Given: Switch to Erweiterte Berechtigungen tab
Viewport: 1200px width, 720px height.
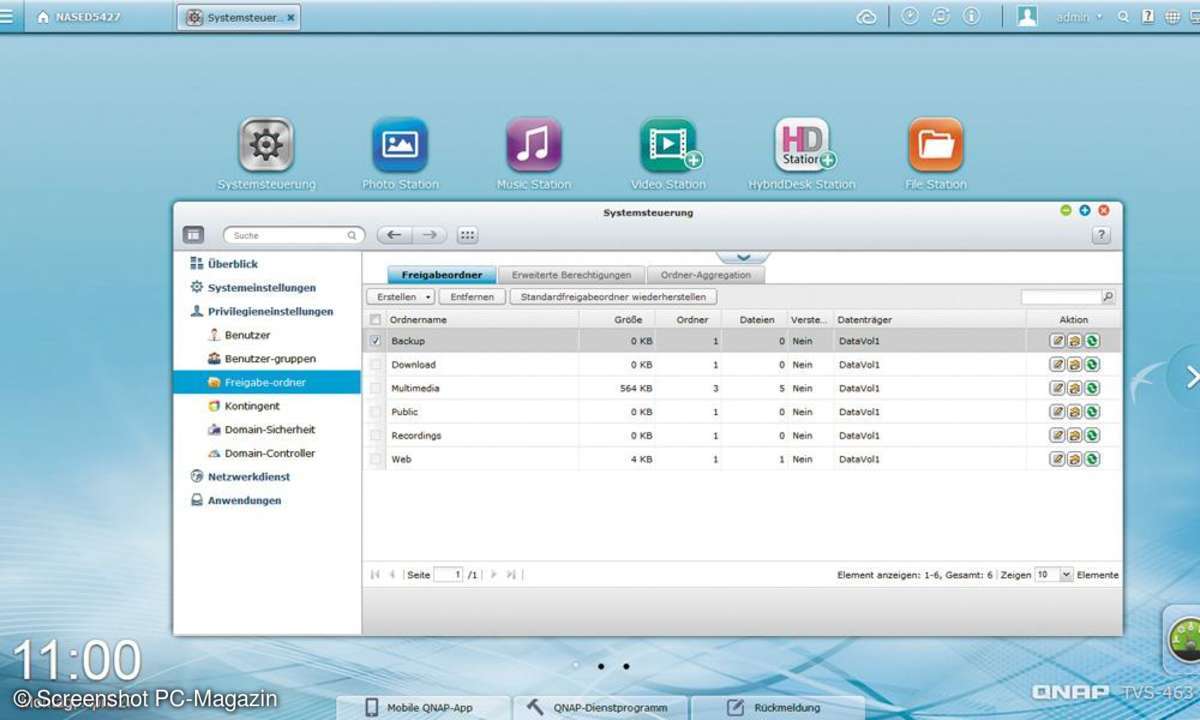Looking at the screenshot, I should [571, 275].
